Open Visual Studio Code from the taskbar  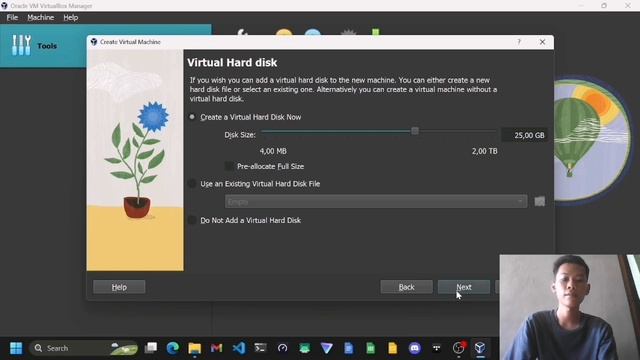click(239, 348)
